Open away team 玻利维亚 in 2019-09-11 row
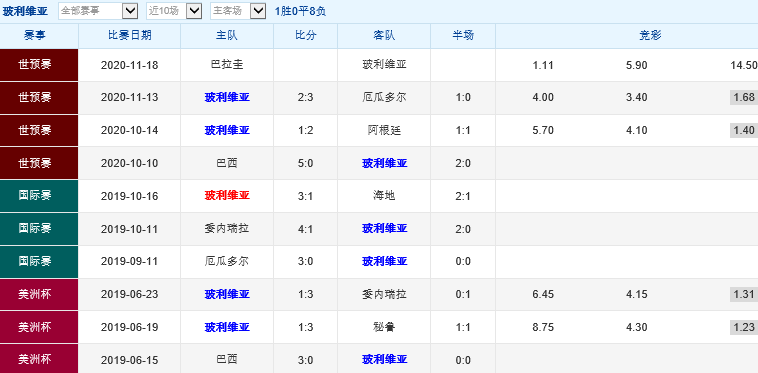The width and height of the screenshot is (758, 373). coord(384,261)
